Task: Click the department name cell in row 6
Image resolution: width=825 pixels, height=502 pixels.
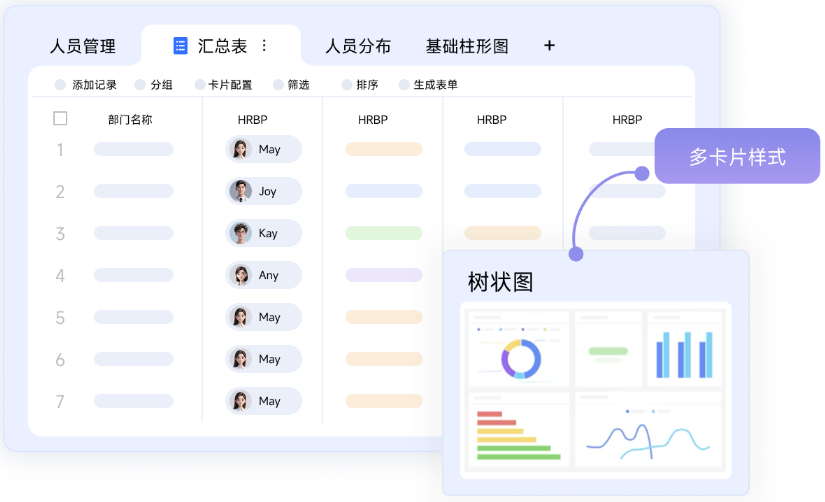Action: (x=134, y=359)
